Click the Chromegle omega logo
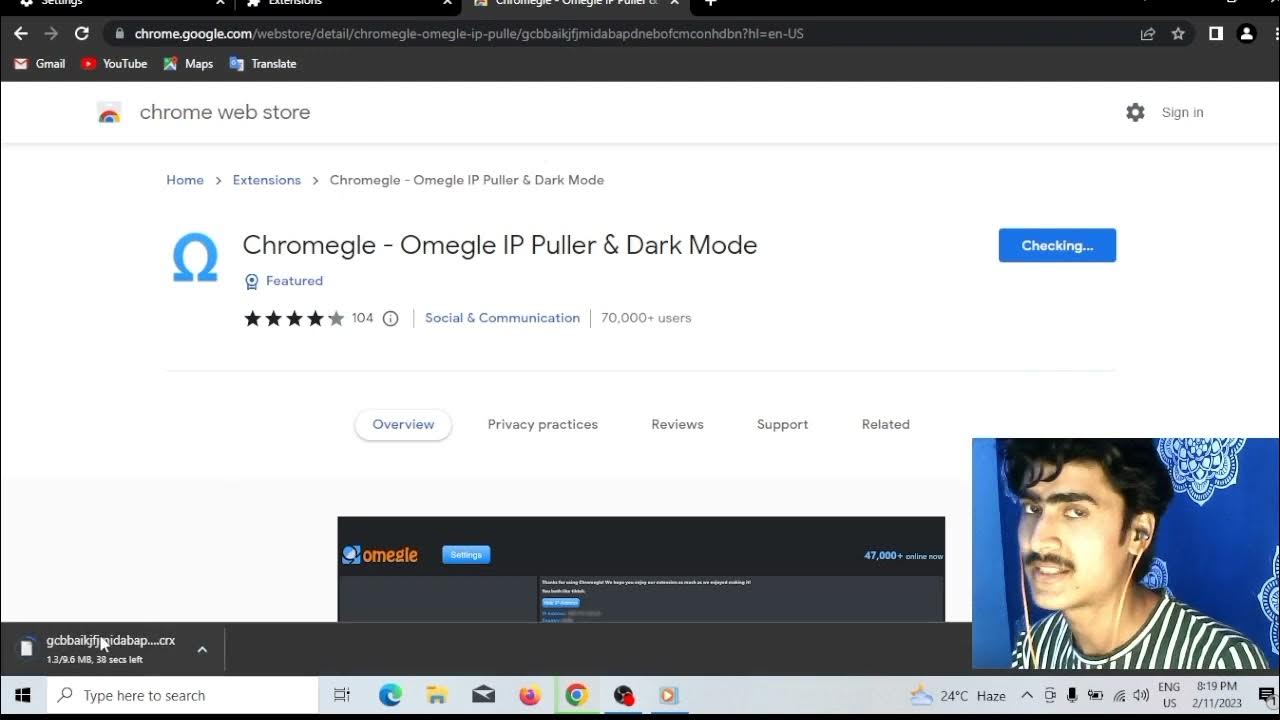The height and width of the screenshot is (720, 1280). pos(195,258)
